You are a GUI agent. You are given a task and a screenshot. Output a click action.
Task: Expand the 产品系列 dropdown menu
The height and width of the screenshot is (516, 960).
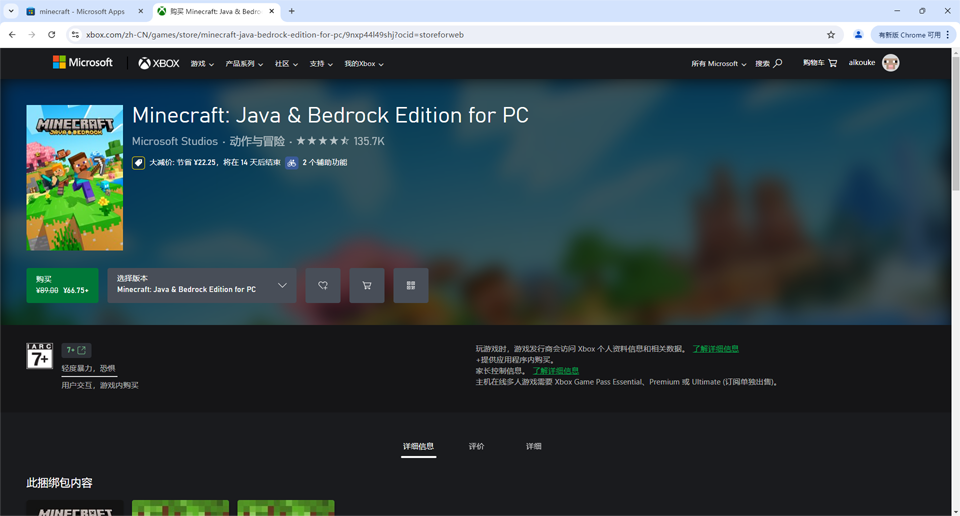[x=244, y=64]
